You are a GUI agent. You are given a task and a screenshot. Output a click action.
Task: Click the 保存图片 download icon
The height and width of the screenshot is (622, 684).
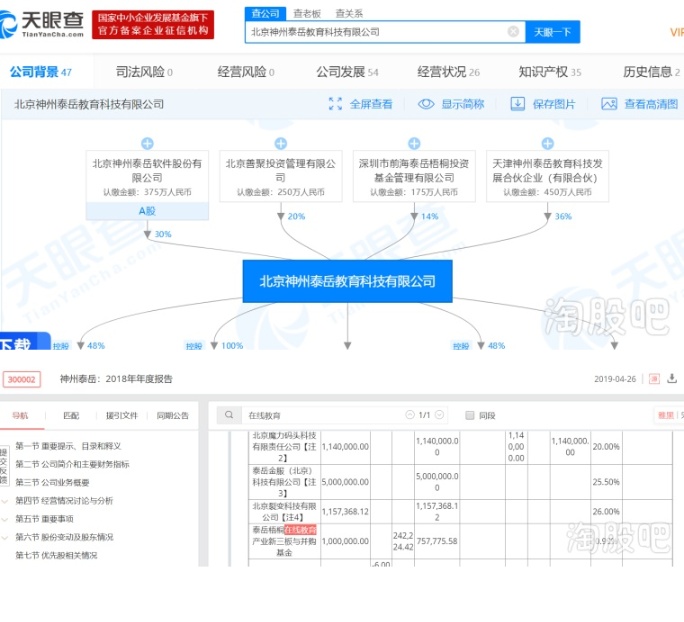click(517, 104)
